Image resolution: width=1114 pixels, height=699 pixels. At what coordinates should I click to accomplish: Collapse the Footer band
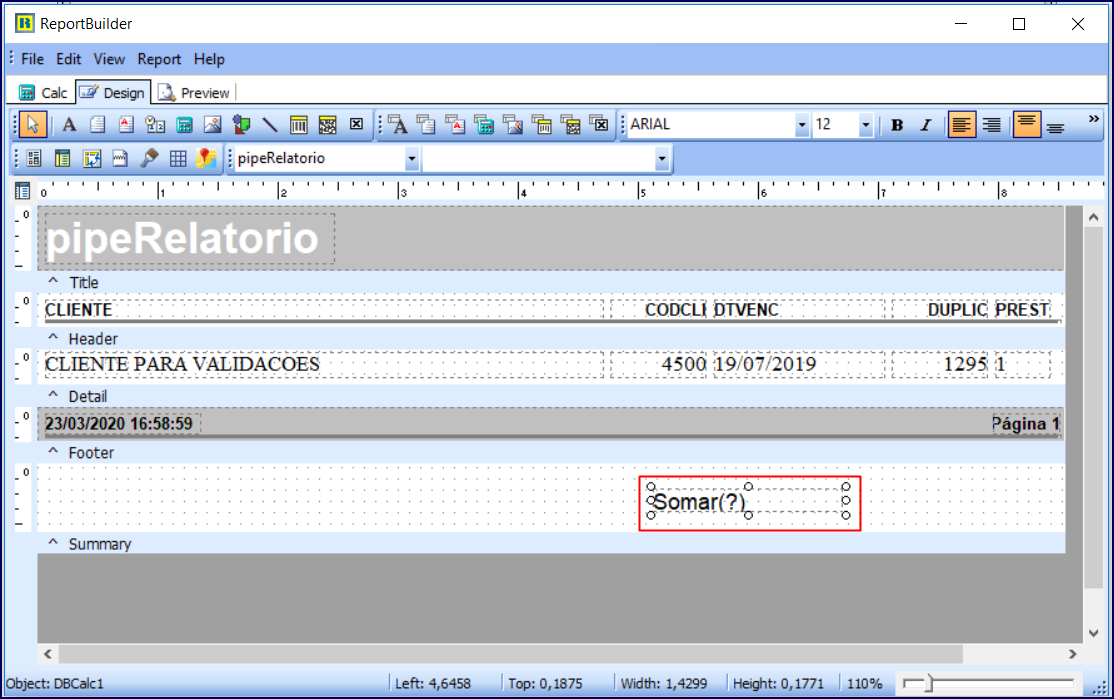[x=53, y=451]
